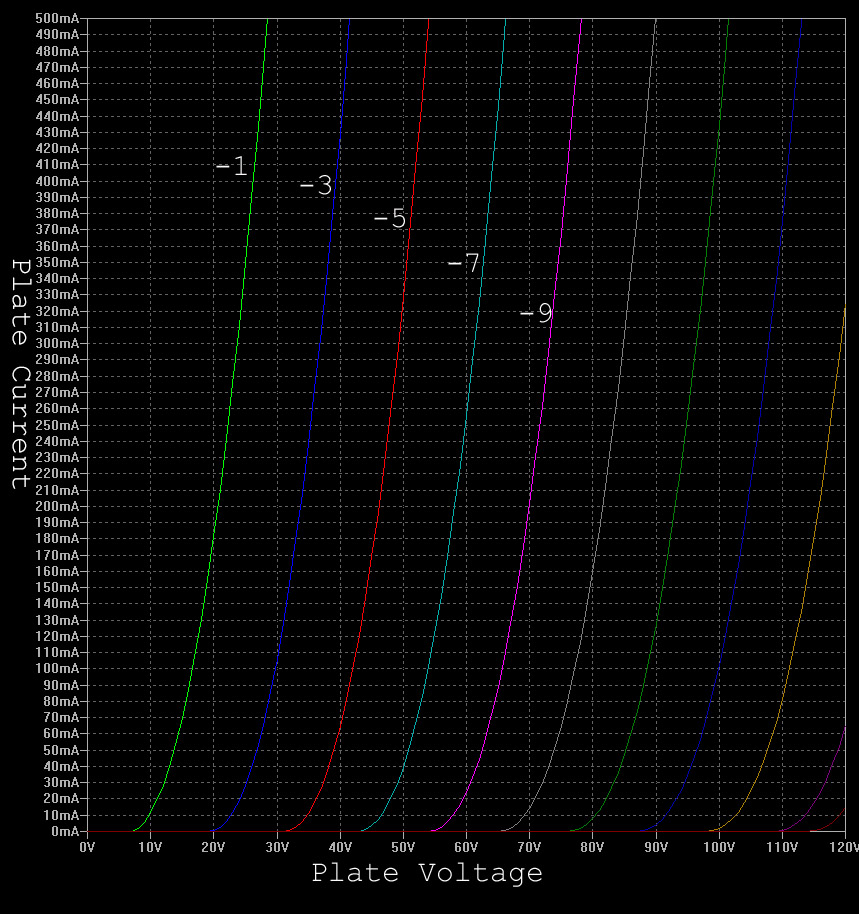The image size is (859, 914).
Task: Click the 110V x-axis tick label
Action: point(782,847)
